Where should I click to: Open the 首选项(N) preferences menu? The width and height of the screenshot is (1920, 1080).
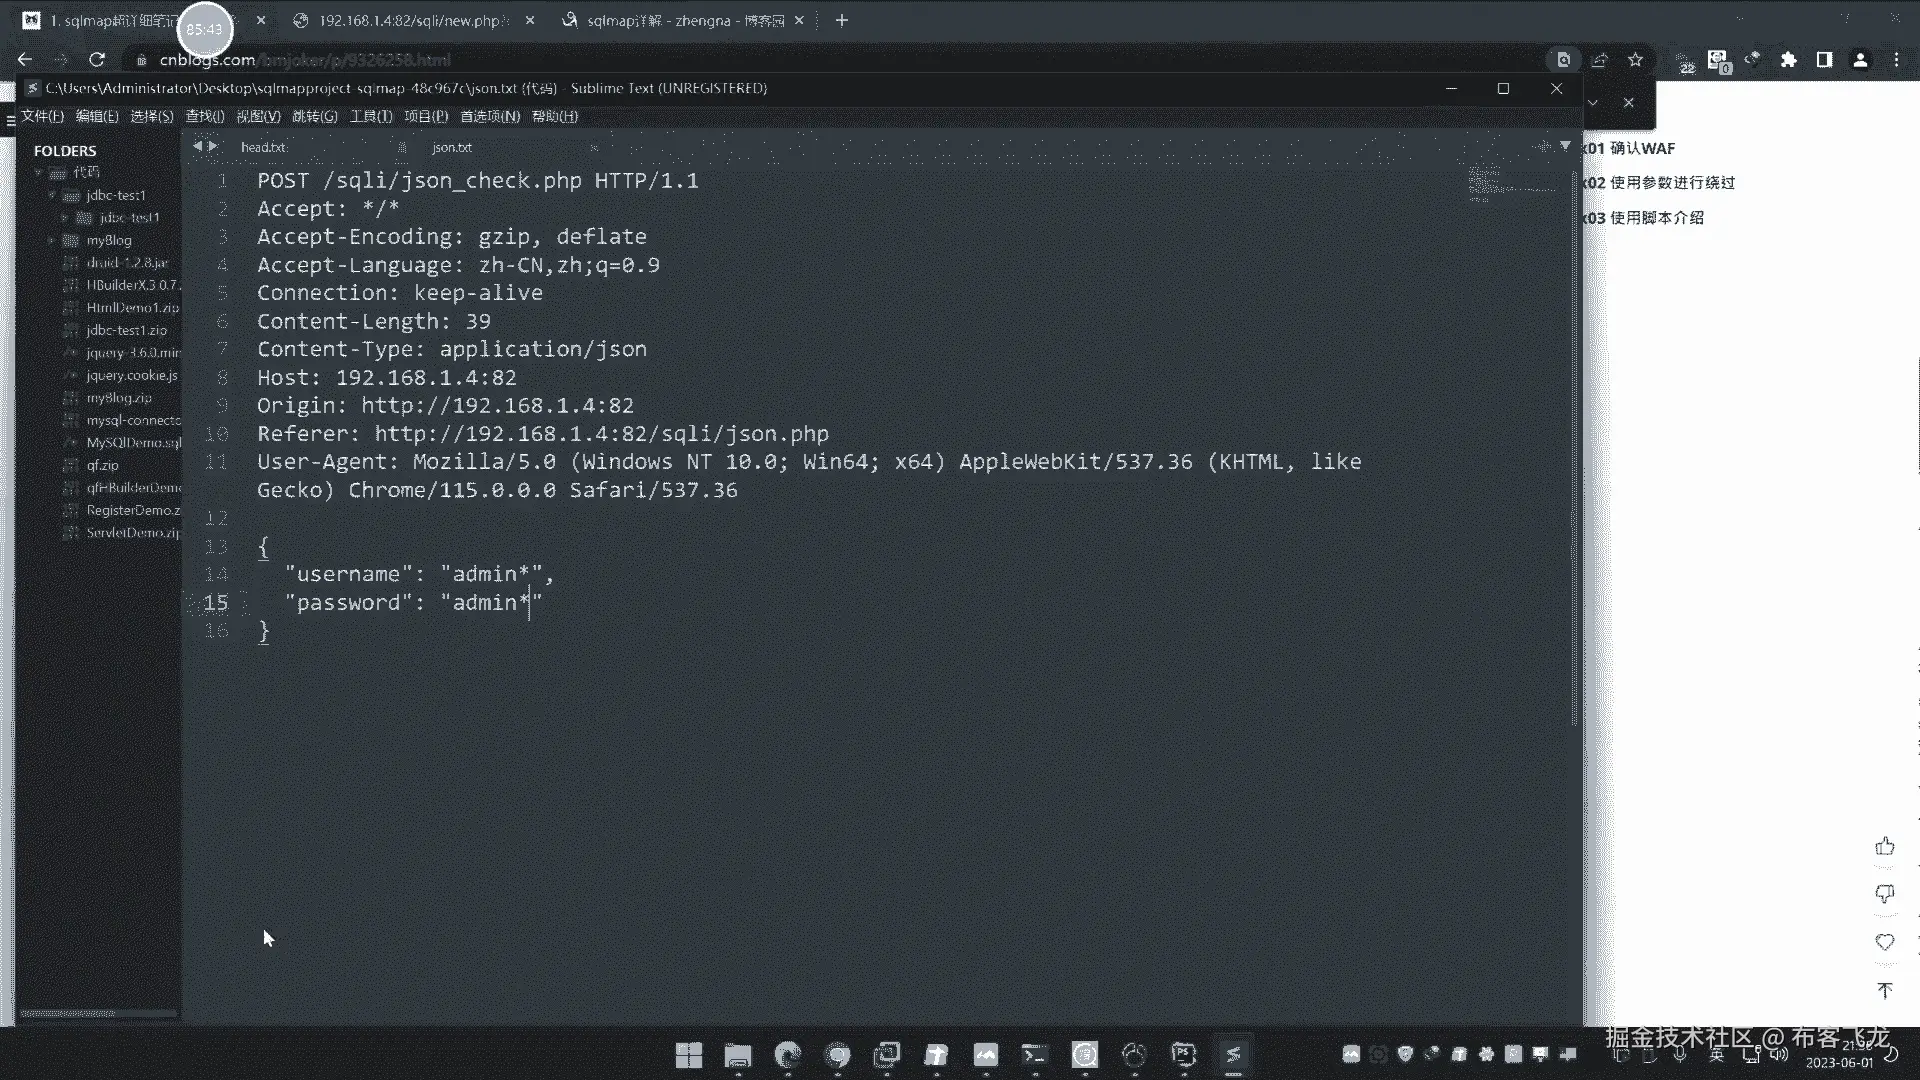489,116
